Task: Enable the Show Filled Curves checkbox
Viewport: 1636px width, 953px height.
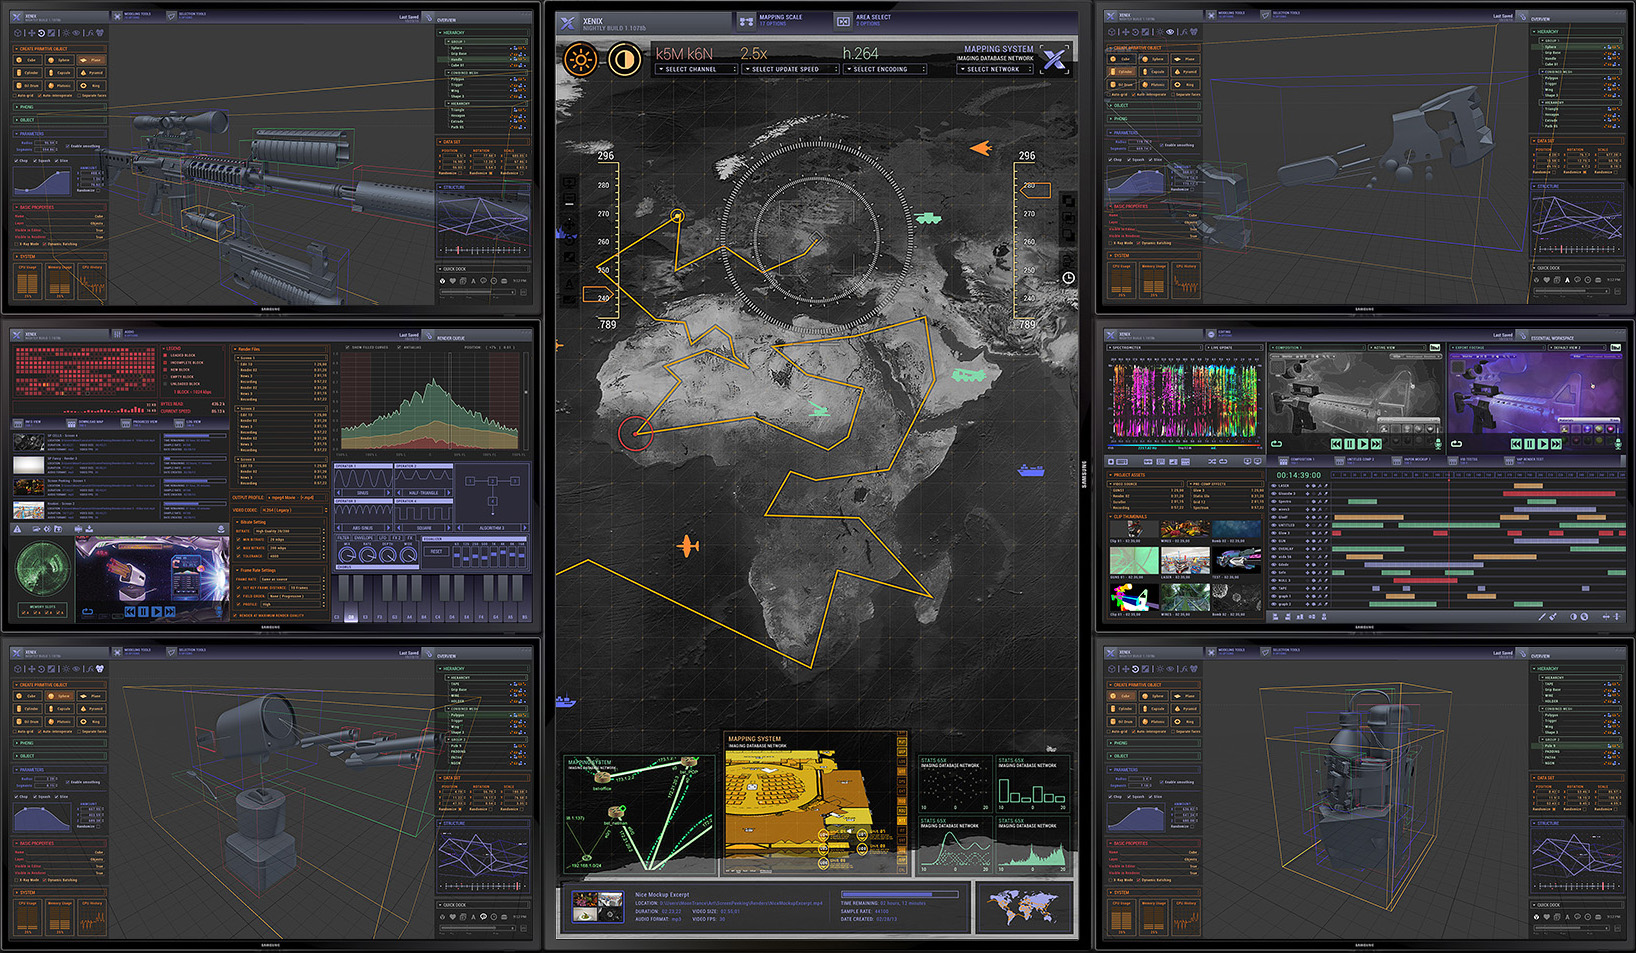Action: tap(346, 348)
